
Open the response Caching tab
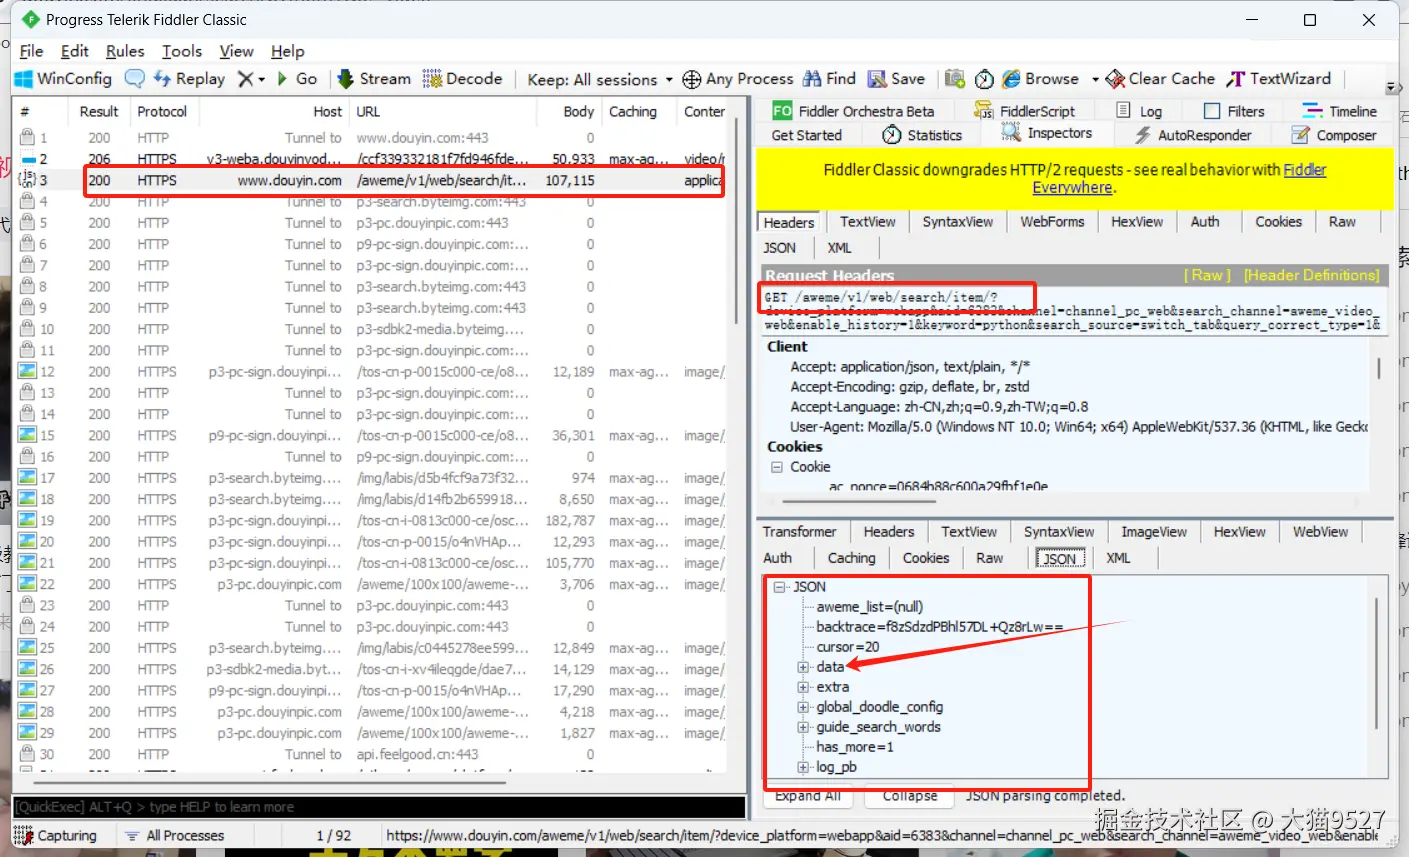851,558
